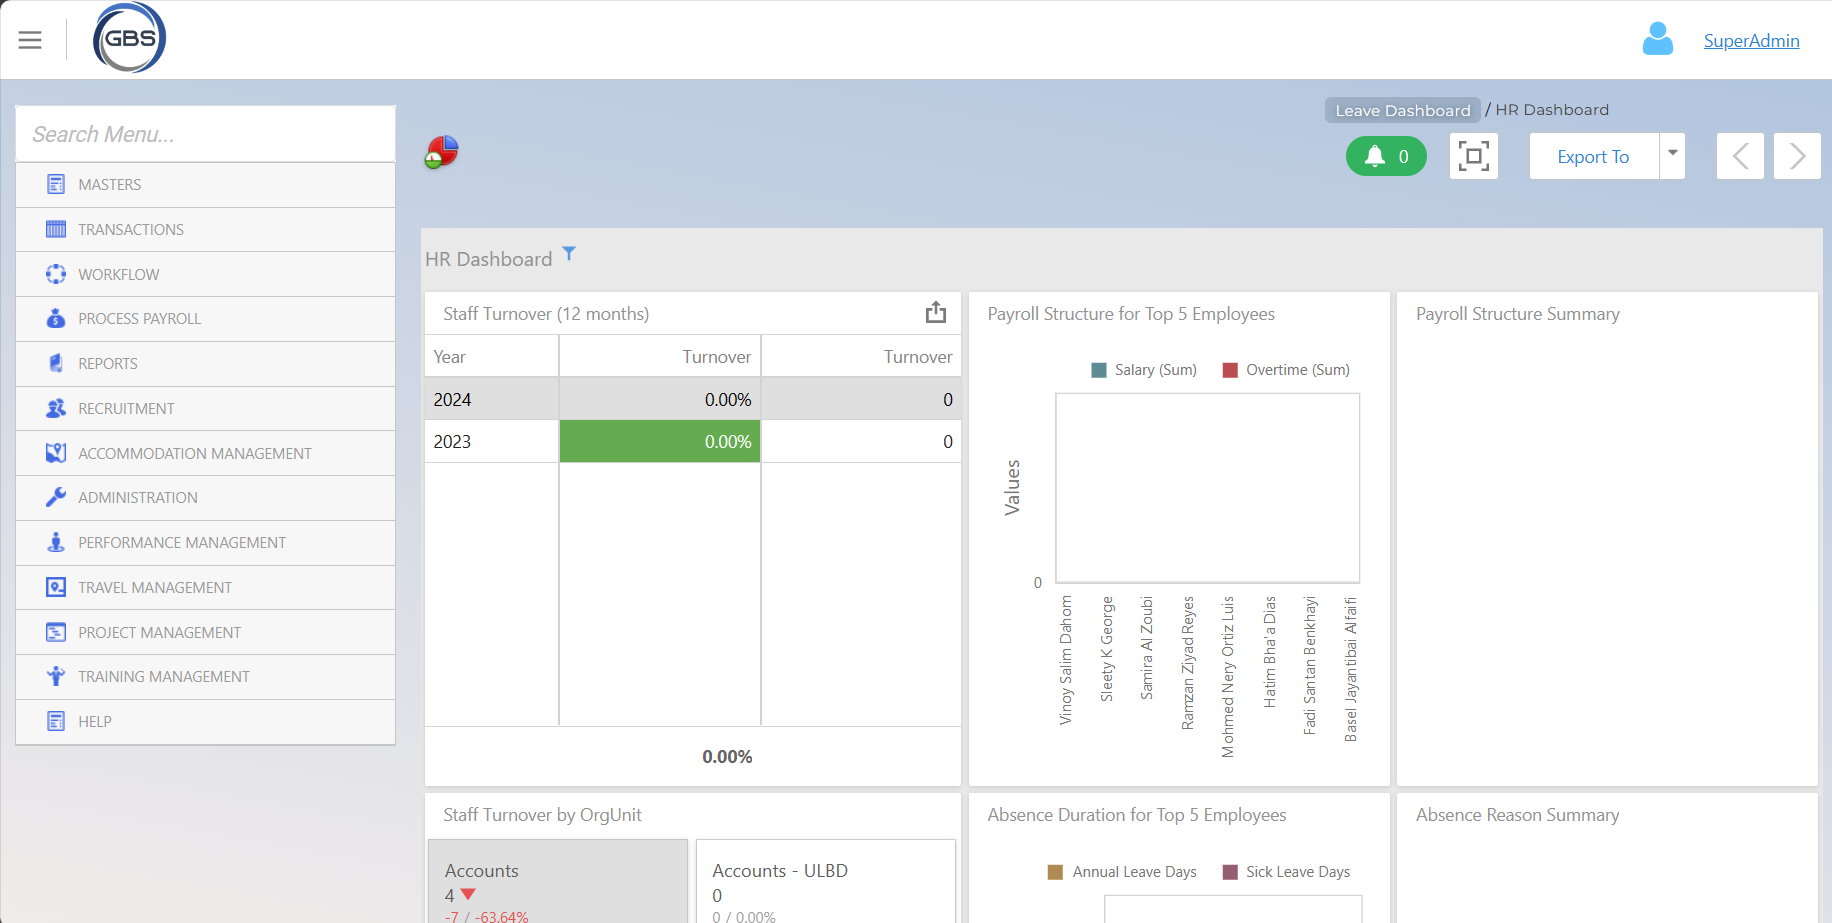Go to the next dashboard arrow
The height and width of the screenshot is (923, 1832).
1797,156
